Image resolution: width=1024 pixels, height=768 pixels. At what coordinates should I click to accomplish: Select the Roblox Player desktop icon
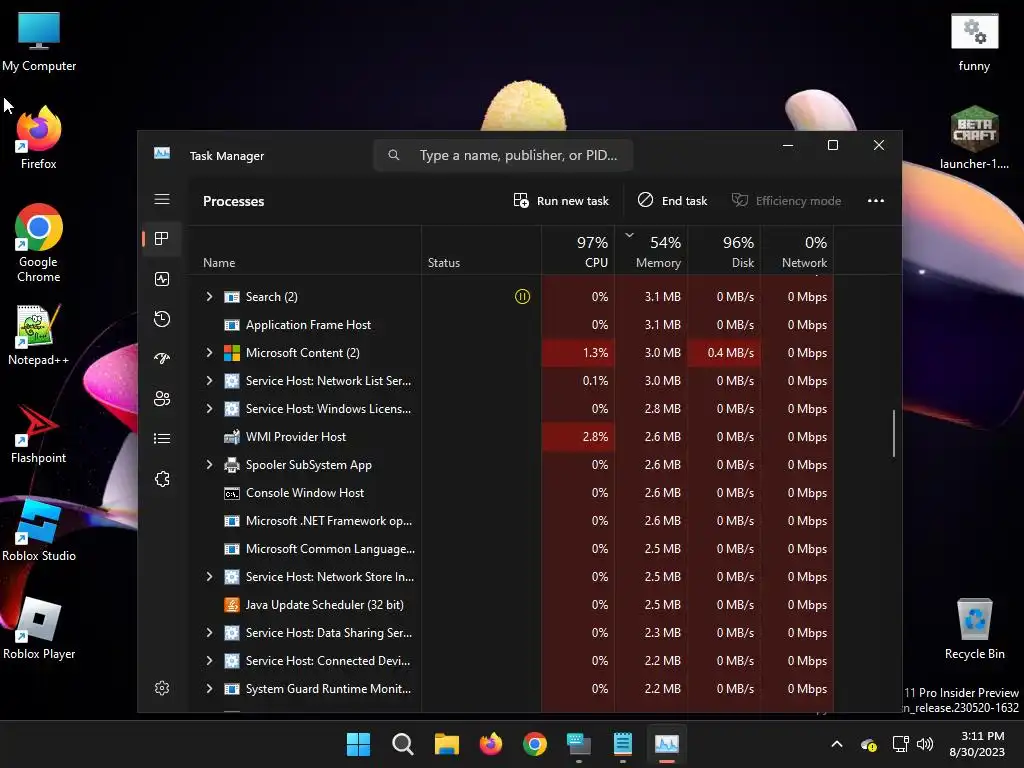click(x=39, y=630)
